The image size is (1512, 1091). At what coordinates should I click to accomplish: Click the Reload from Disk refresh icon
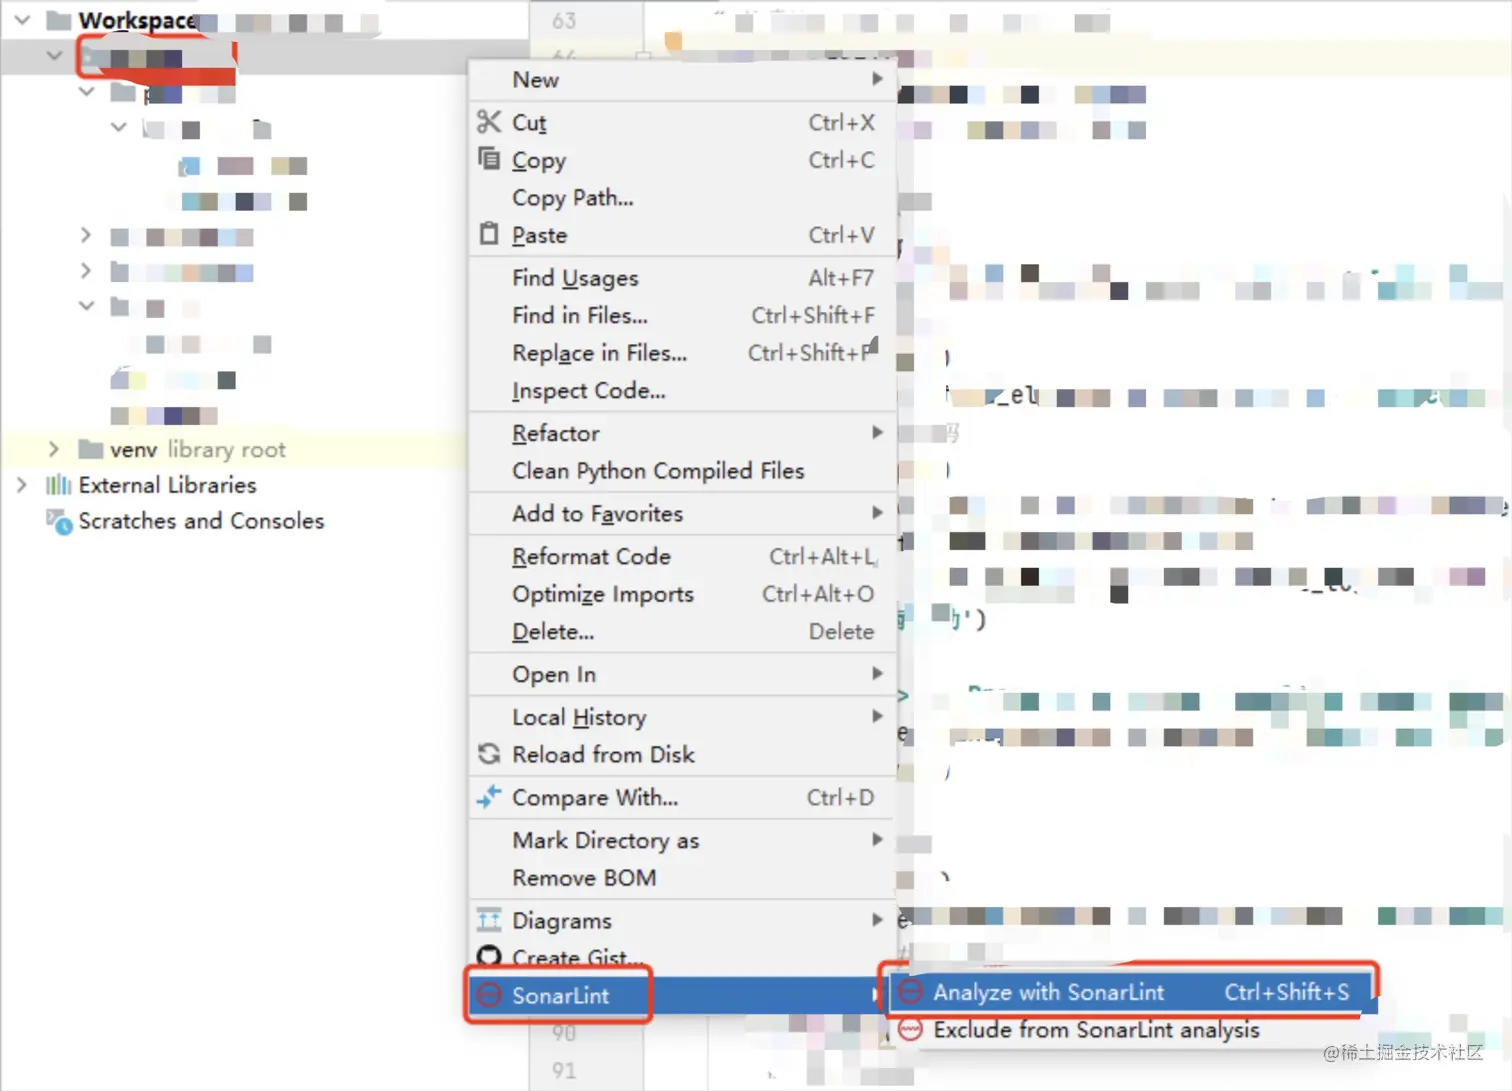point(489,754)
